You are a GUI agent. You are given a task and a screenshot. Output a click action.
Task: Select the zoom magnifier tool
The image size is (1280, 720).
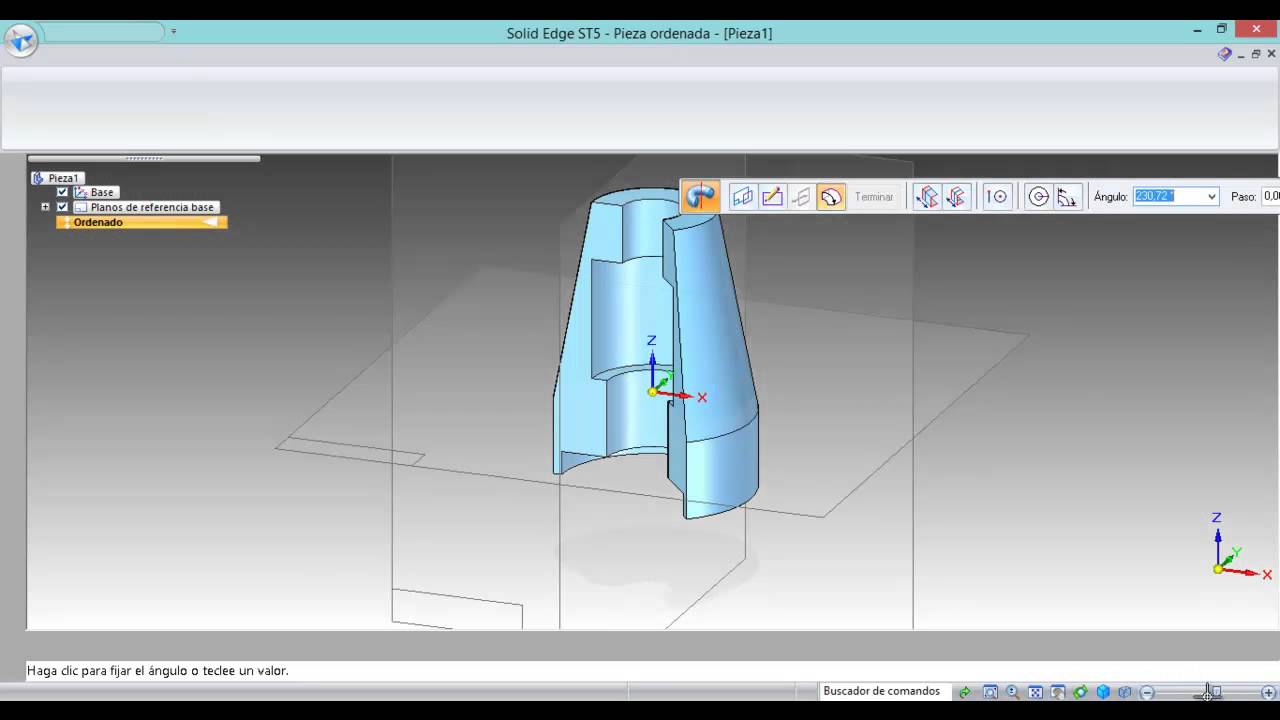1013,692
